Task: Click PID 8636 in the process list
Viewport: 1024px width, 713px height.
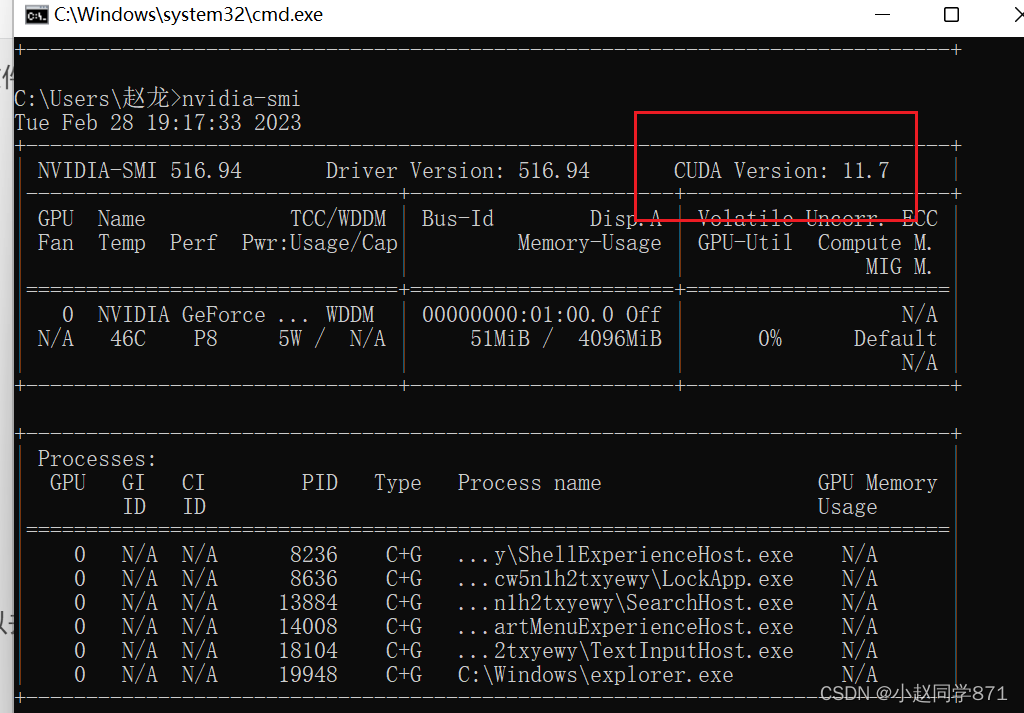Action: (314, 579)
